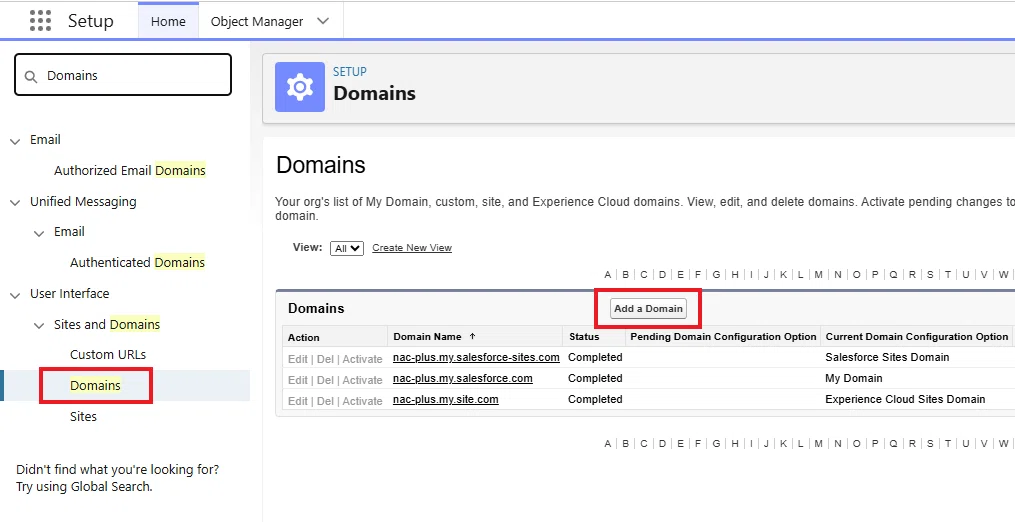Filter by letter P in bottom index
Viewport: 1015px width, 522px height.
875,444
